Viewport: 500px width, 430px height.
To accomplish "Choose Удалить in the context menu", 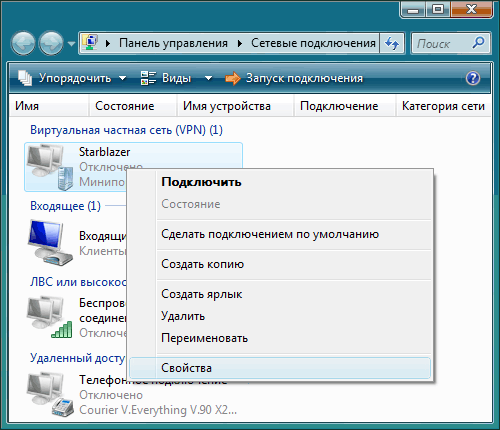I will [x=280, y=316].
